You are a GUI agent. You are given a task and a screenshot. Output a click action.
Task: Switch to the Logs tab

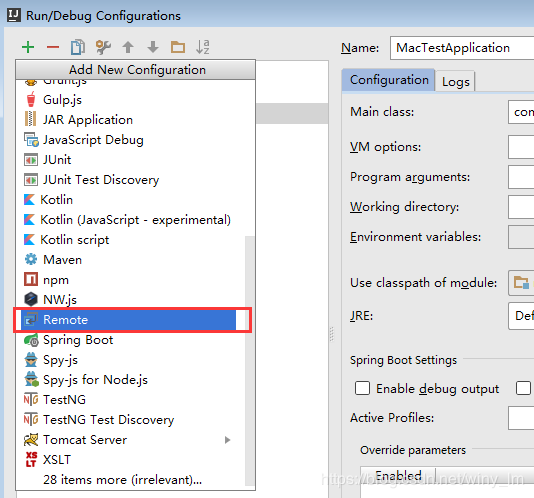(x=455, y=81)
